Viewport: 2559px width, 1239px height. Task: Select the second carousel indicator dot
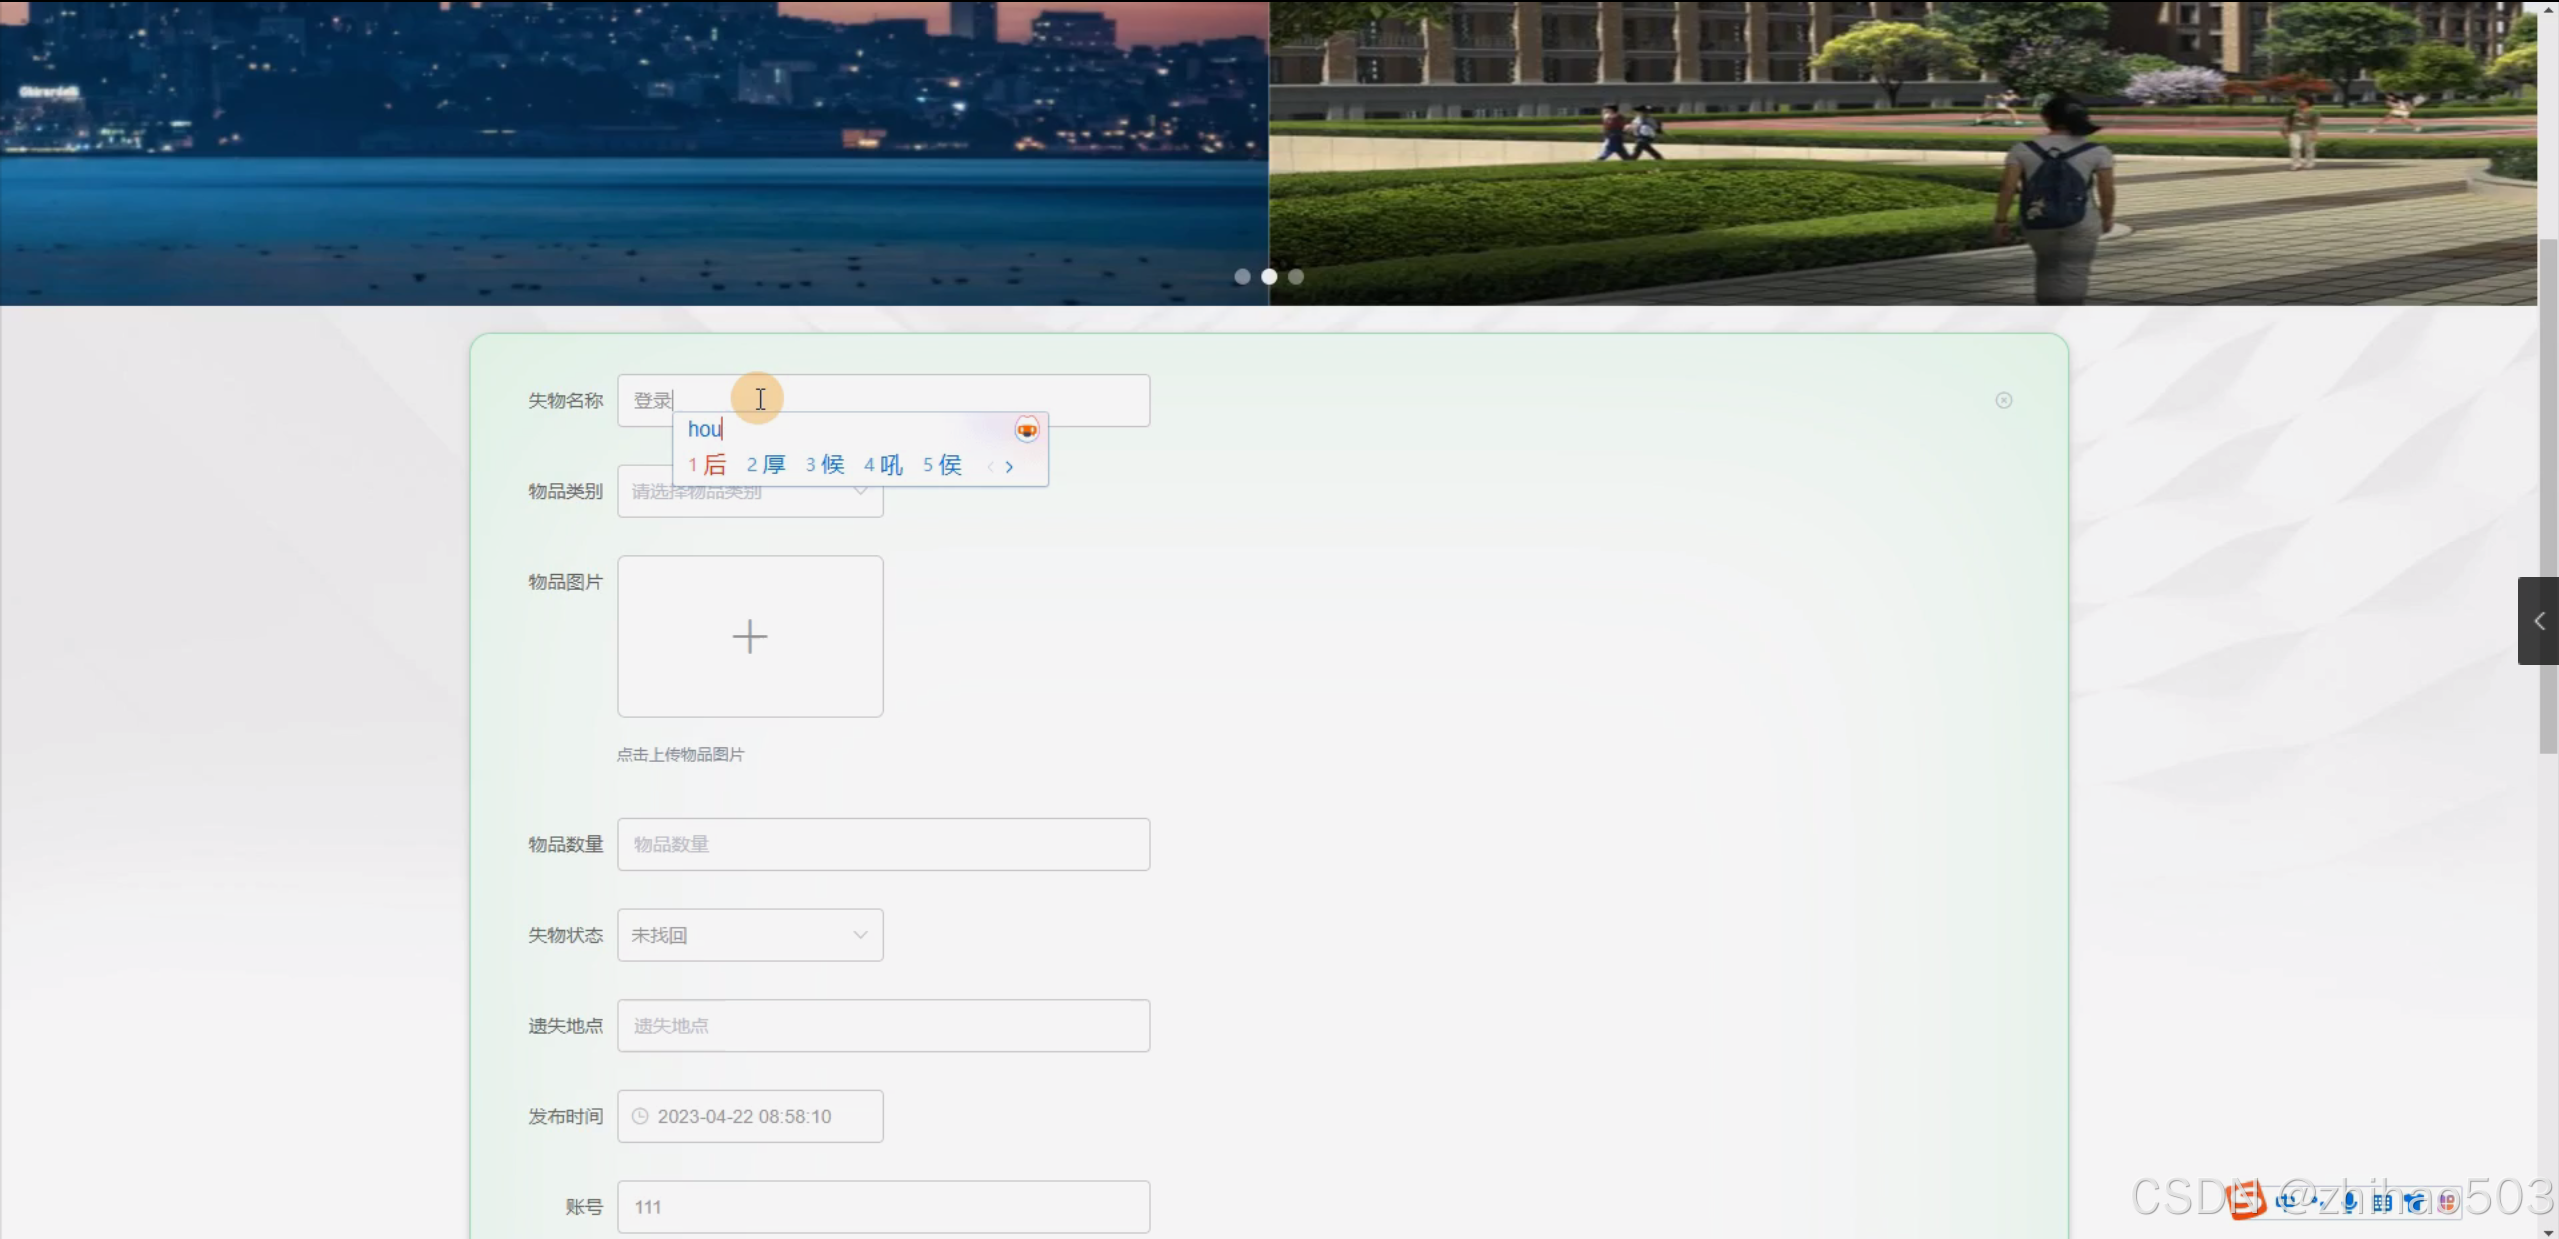pos(1269,277)
